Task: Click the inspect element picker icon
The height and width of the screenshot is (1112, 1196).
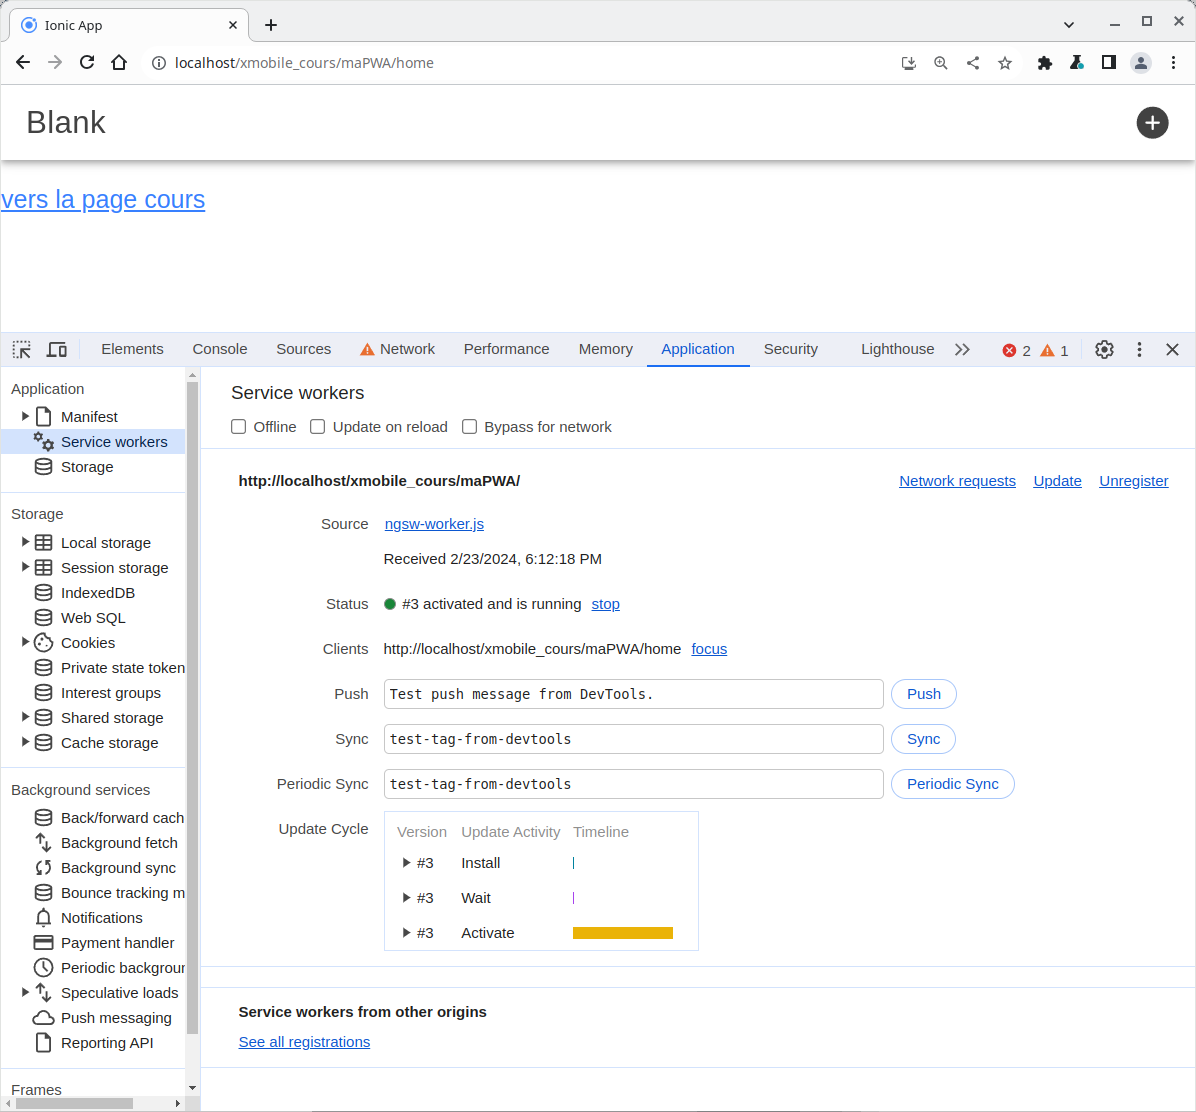Action: click(21, 350)
